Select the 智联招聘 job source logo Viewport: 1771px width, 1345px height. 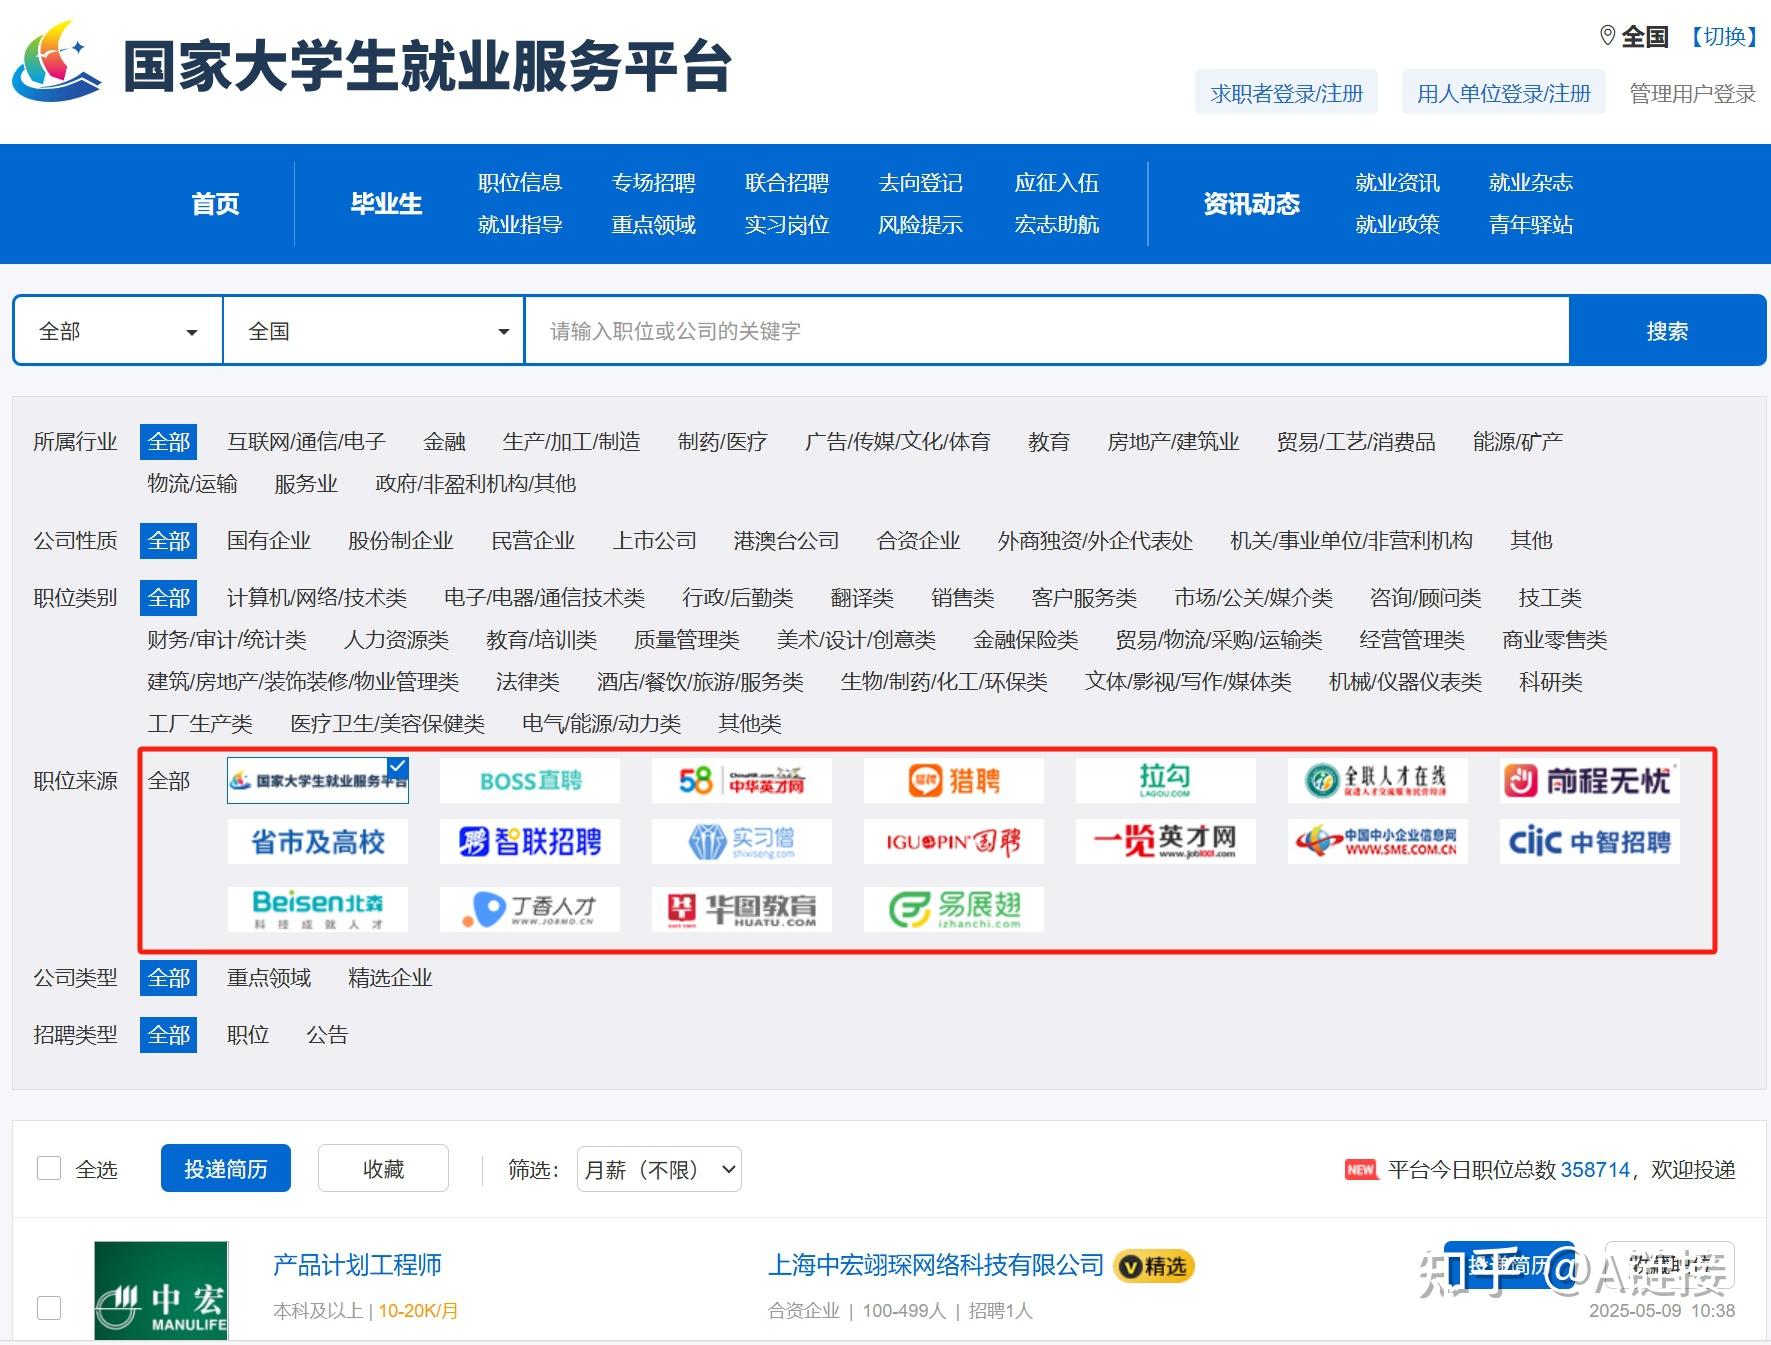(530, 842)
